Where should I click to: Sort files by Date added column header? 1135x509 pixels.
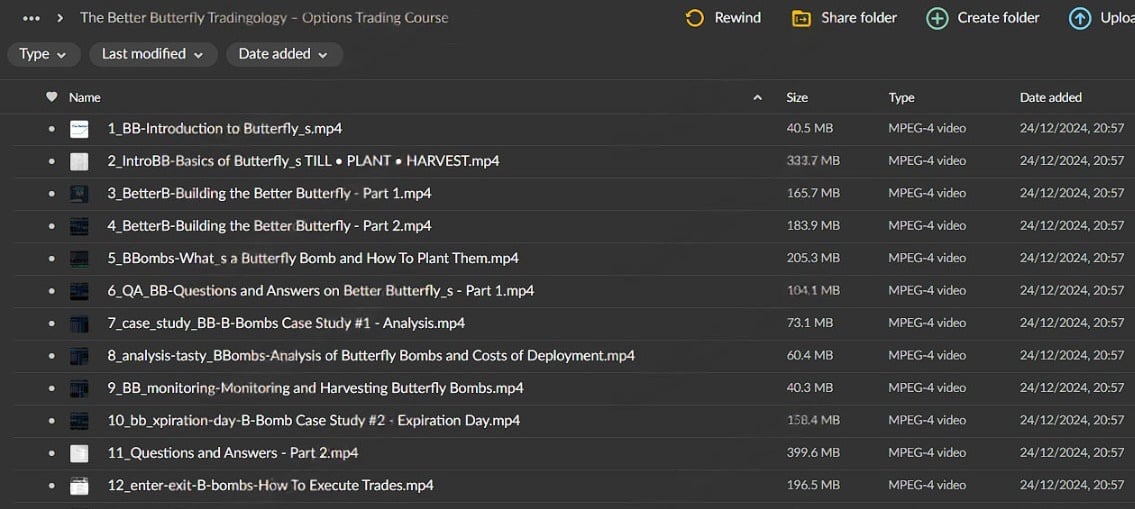point(1050,97)
